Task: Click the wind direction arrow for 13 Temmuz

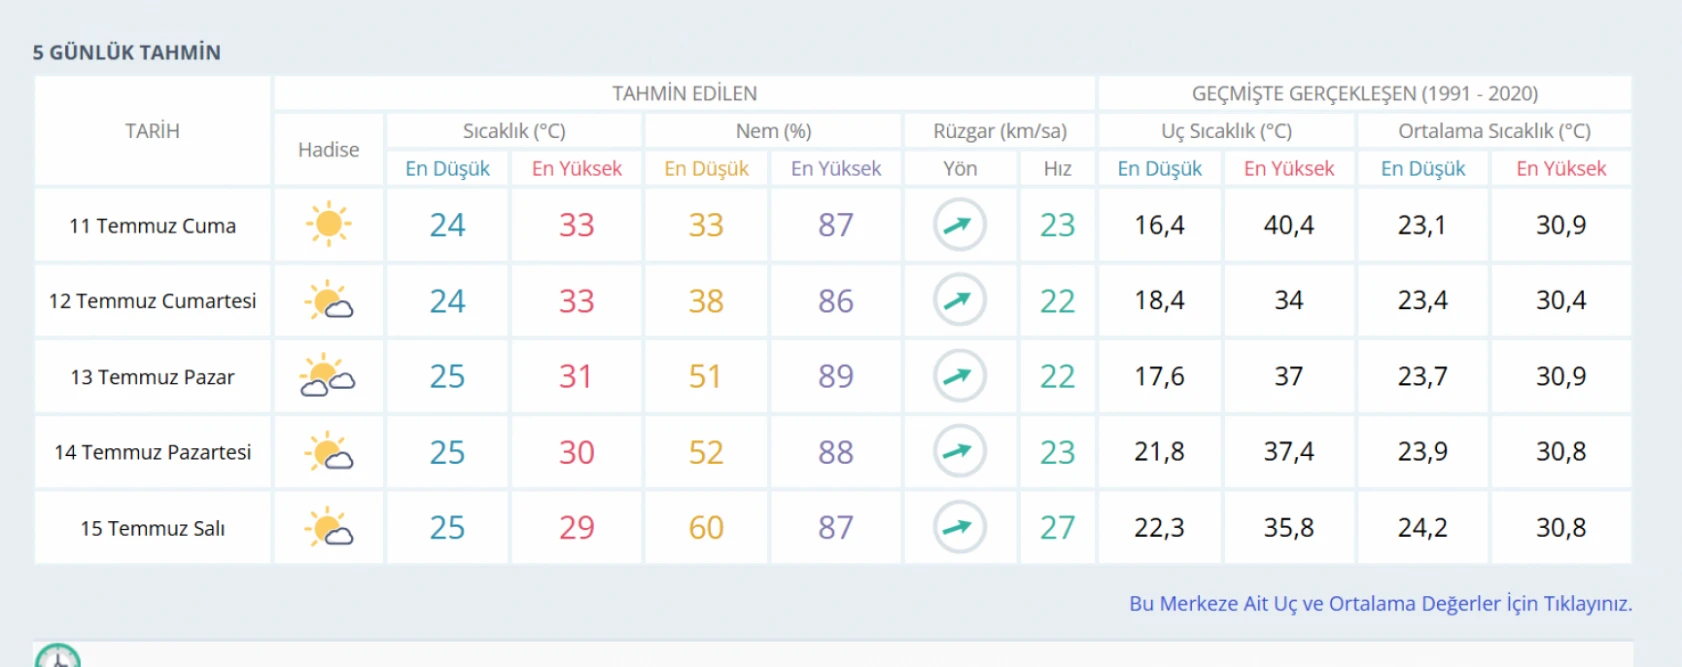Action: click(959, 376)
